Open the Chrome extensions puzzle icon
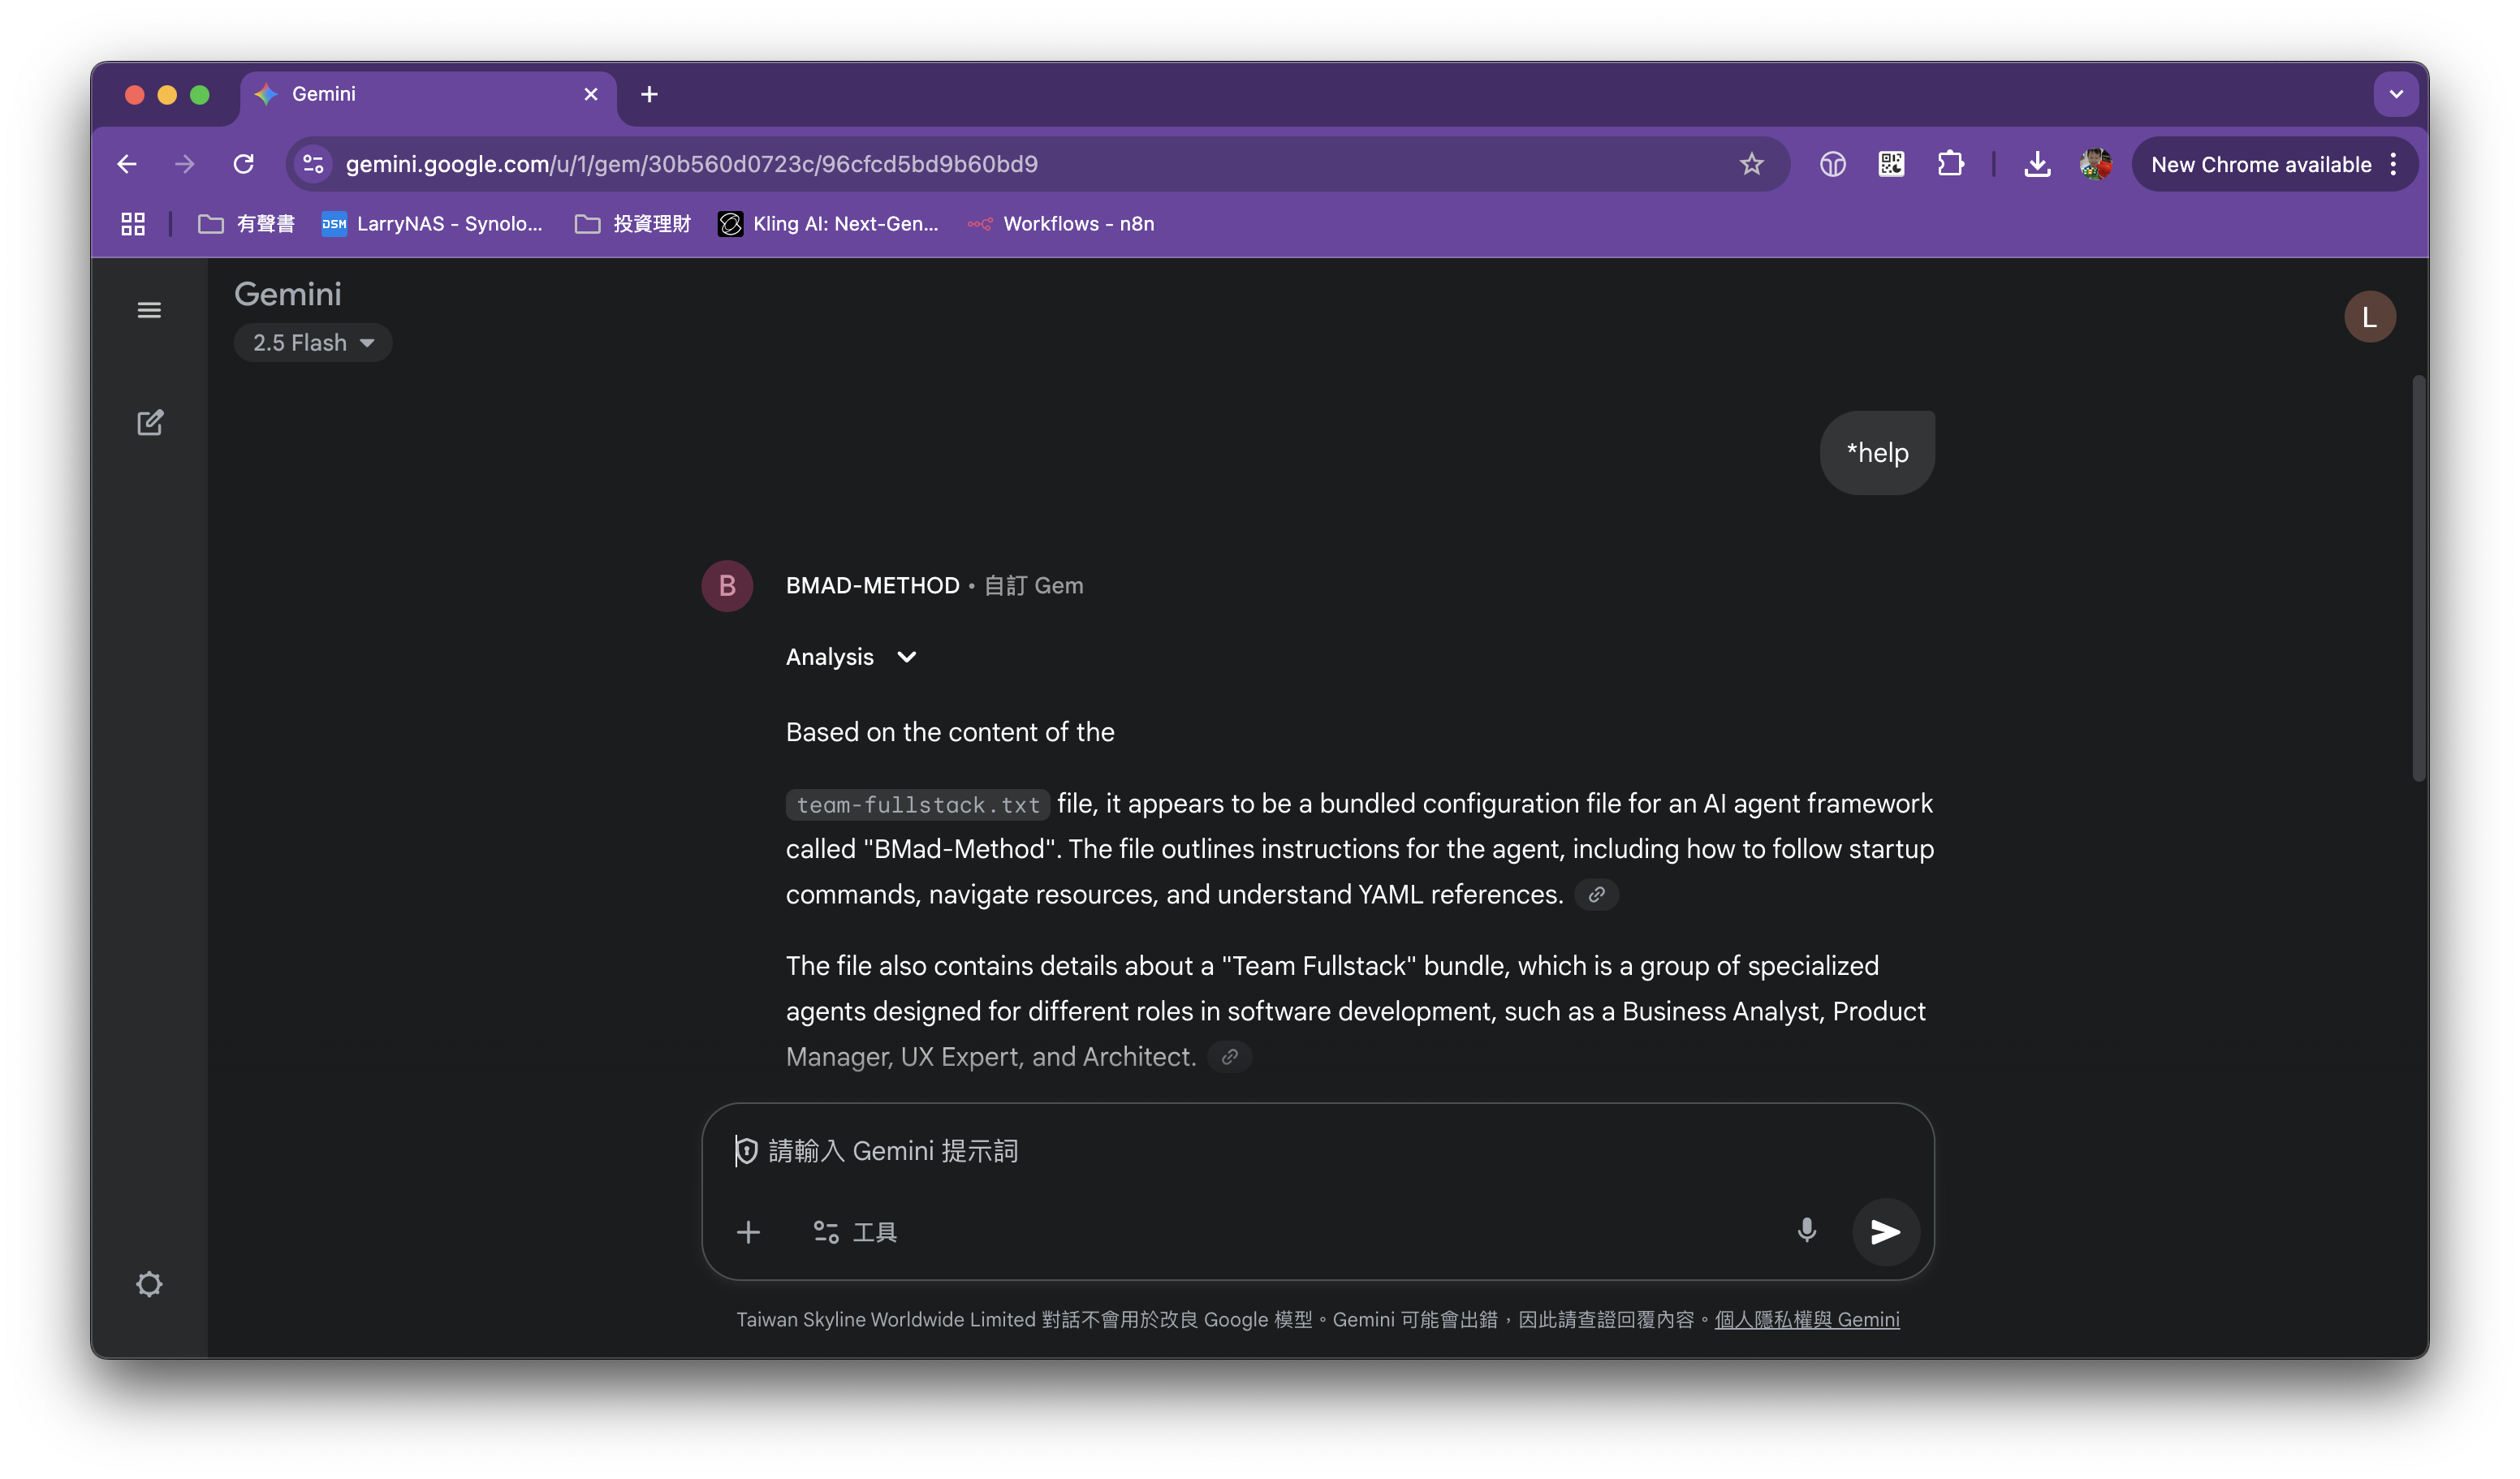This screenshot has height=1479, width=2520. tap(1950, 164)
